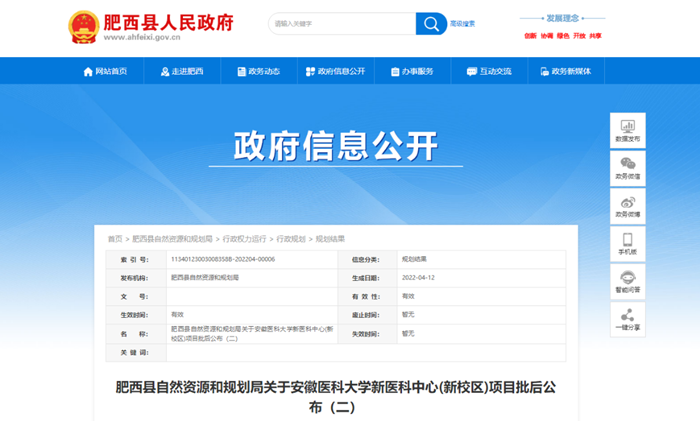Viewport: 700px width, 421px height.
Task: Go to 网站首页 in navigation bar
Action: pos(105,72)
